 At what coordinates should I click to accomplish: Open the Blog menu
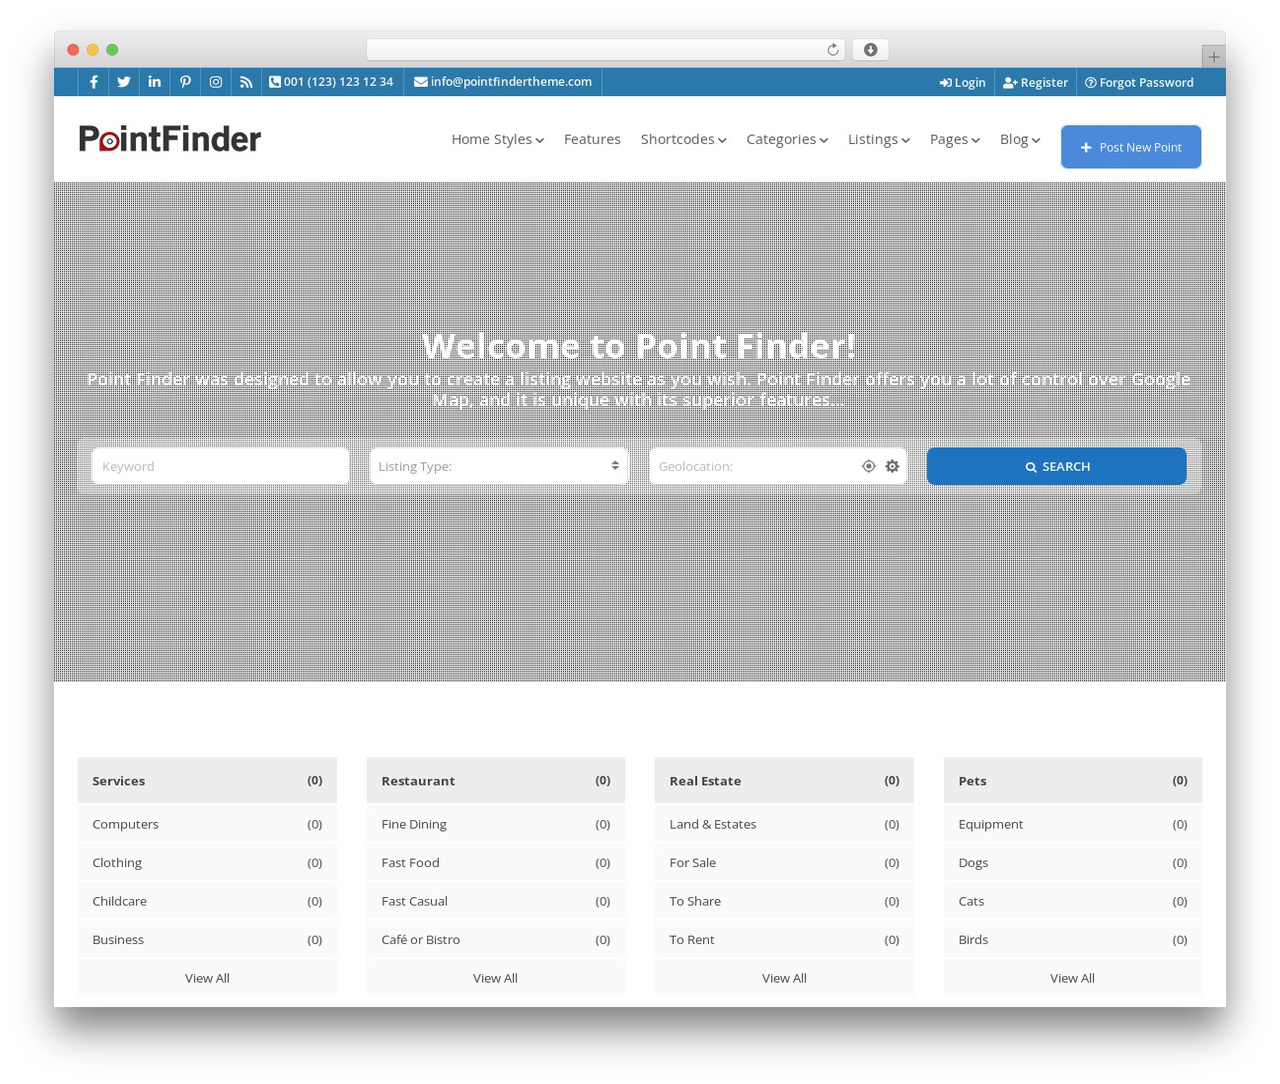coord(1020,139)
